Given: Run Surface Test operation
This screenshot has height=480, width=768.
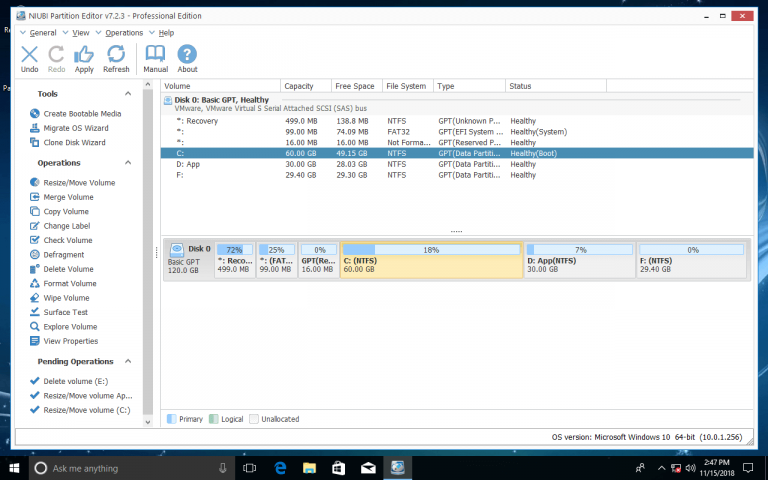Looking at the screenshot, I should (x=59, y=312).
